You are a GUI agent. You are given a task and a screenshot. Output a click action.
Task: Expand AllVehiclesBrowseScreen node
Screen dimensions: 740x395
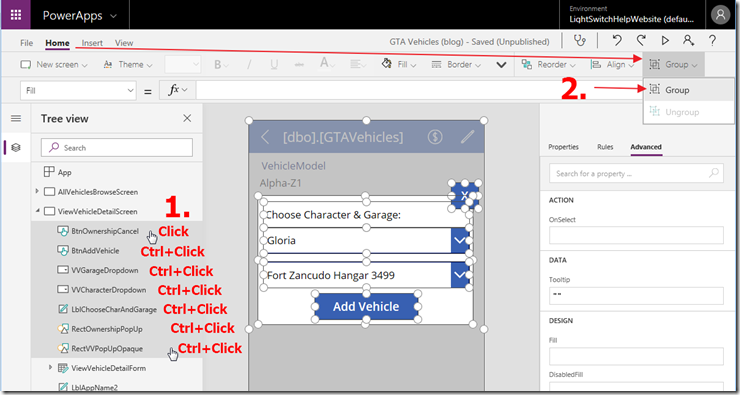pos(37,192)
